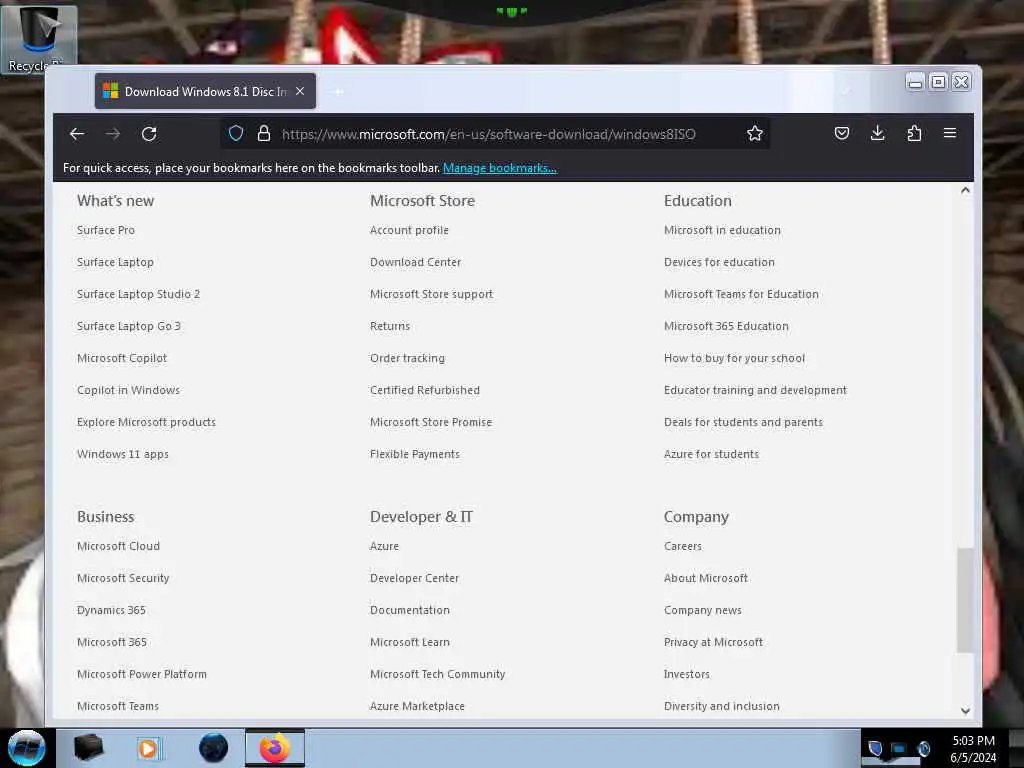Open the Manage bookmarks link

500,168
